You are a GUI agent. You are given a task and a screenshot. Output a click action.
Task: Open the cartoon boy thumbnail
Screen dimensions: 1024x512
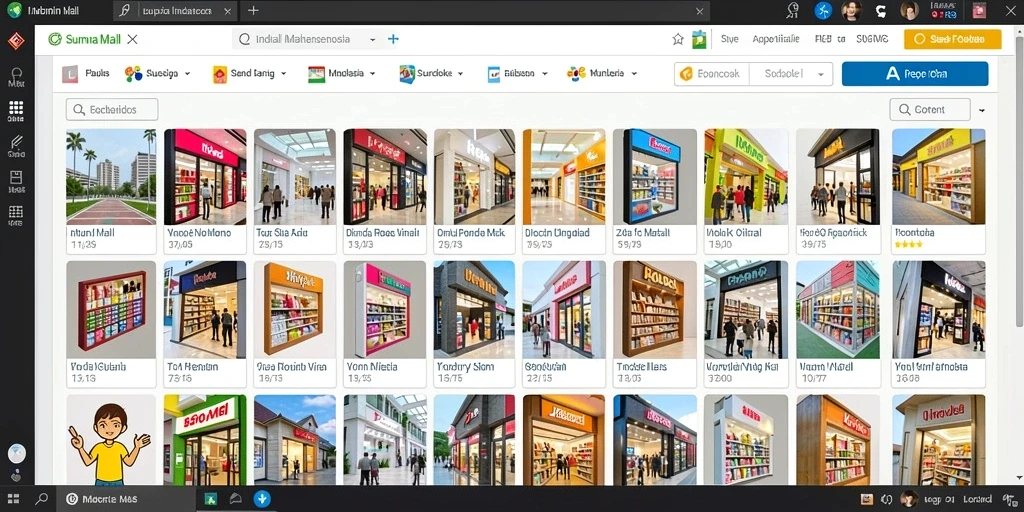pyautogui.click(x=111, y=440)
